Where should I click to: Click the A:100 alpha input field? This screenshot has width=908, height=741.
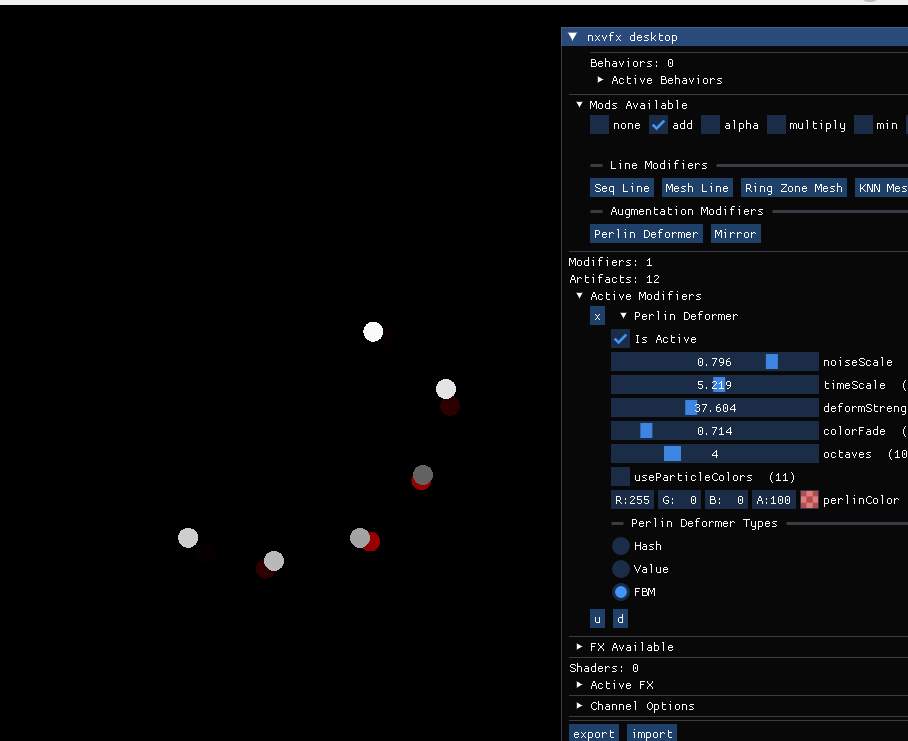tap(773, 499)
